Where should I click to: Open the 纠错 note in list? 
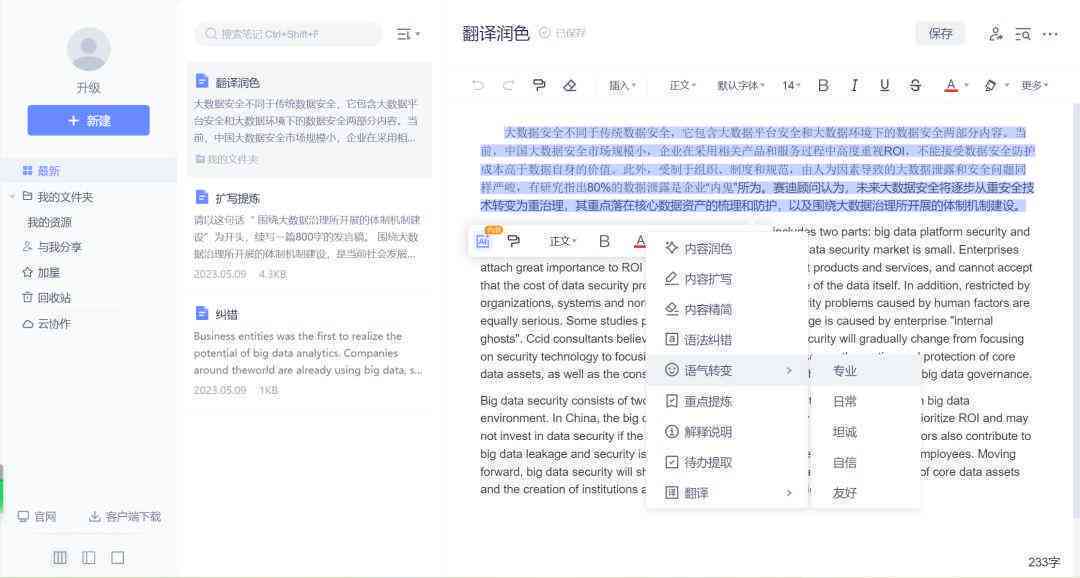coord(309,351)
